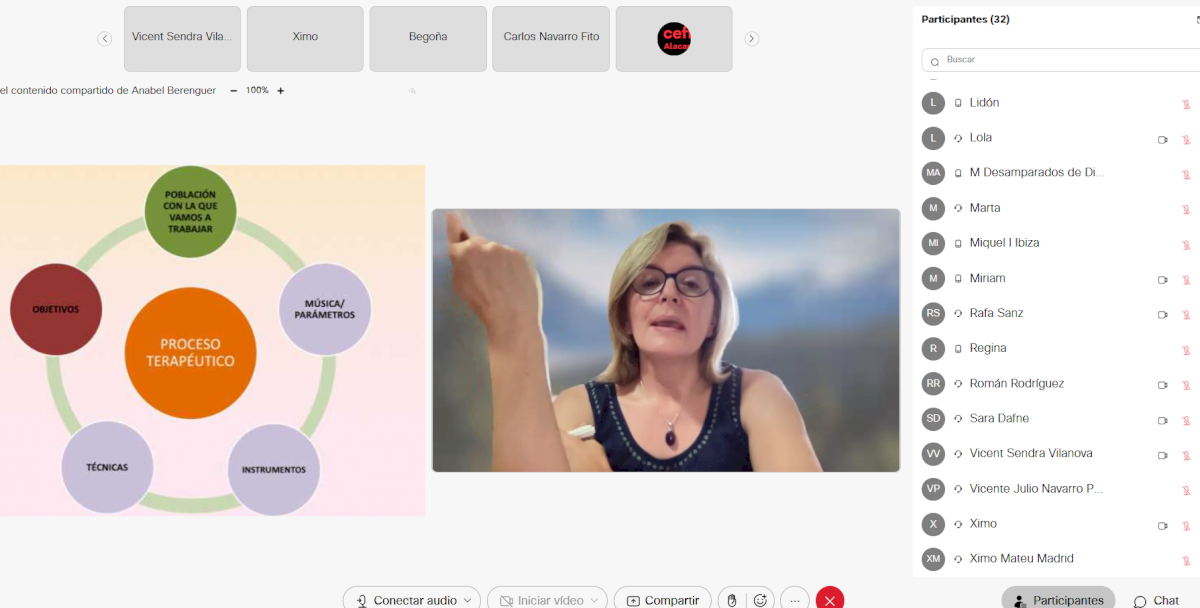Open the more options ellipsis button
1200x608 pixels.
[795, 600]
